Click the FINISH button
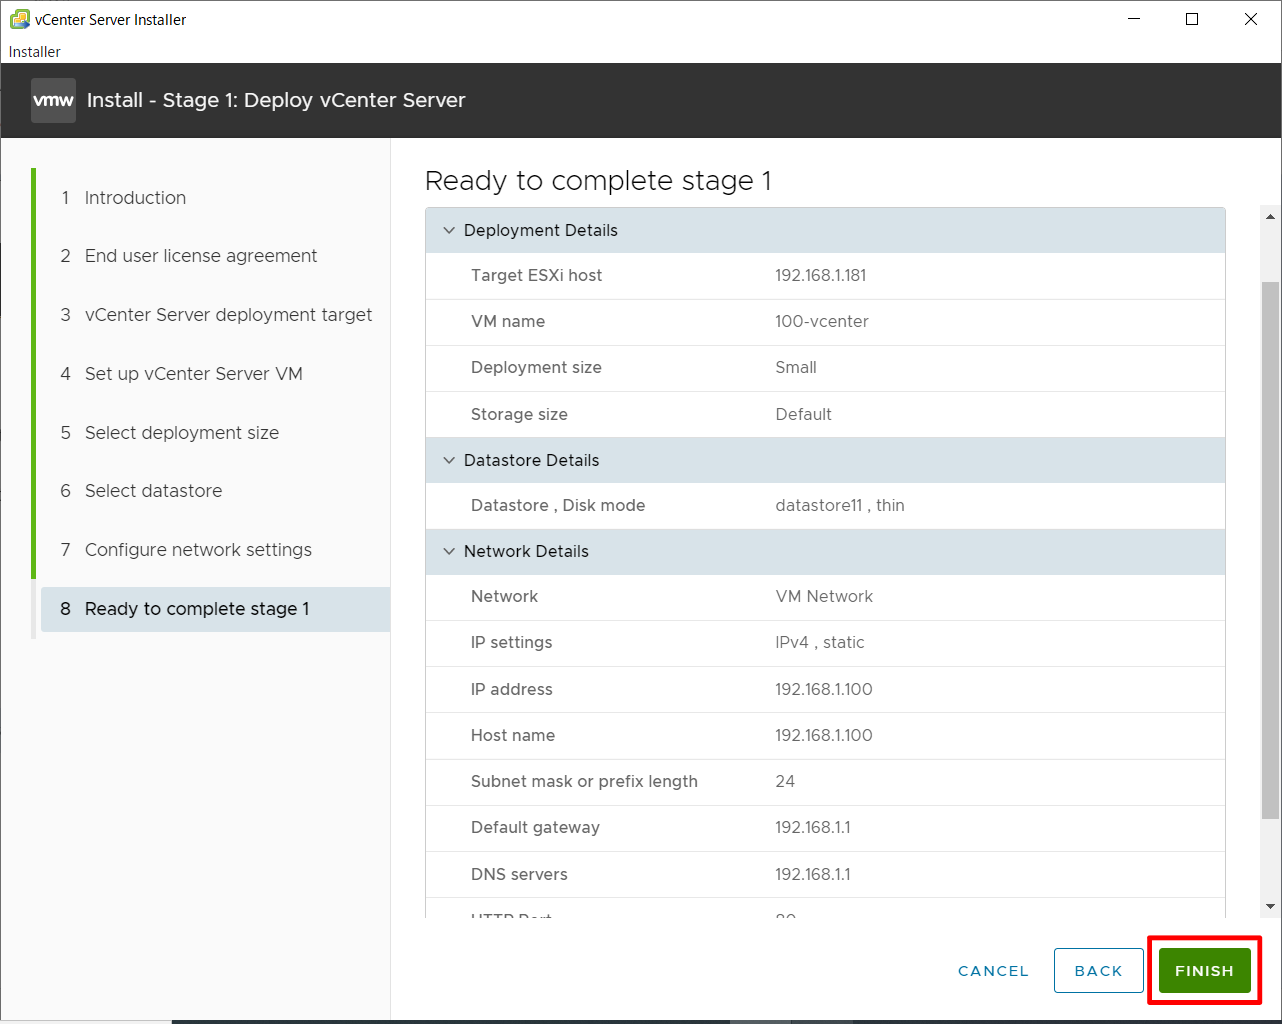 pyautogui.click(x=1204, y=971)
